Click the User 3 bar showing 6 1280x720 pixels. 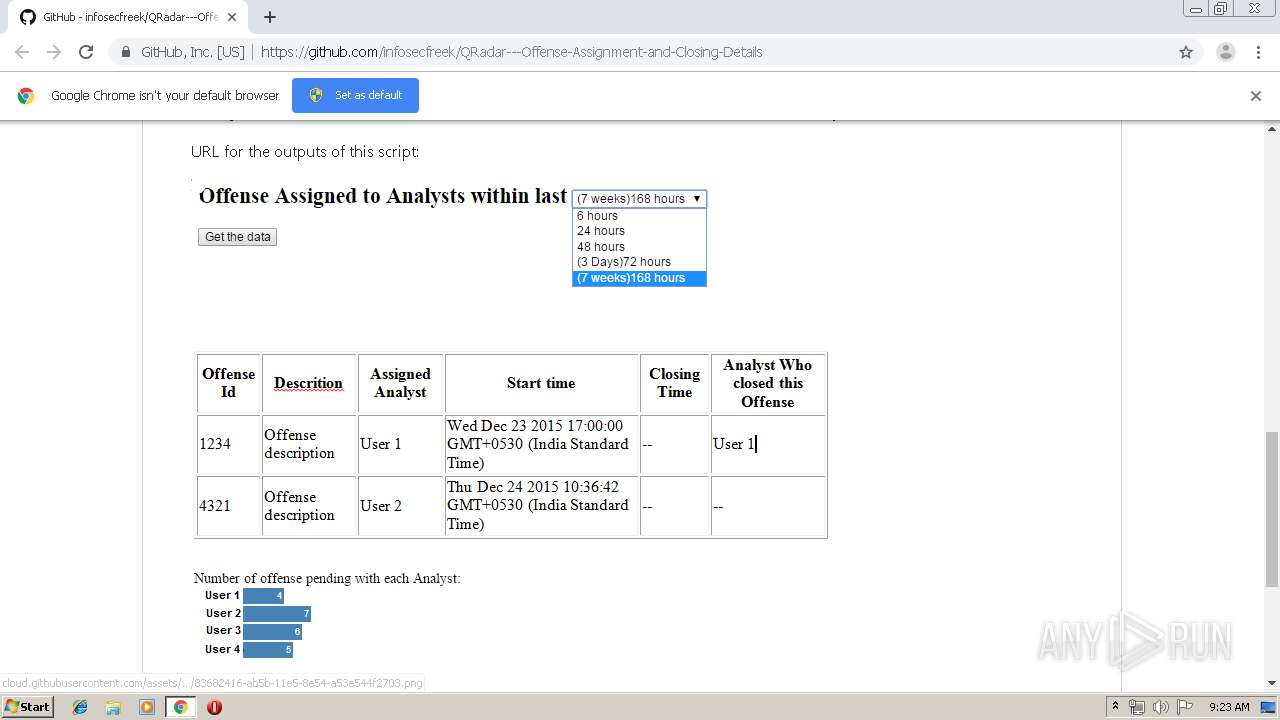(x=272, y=631)
